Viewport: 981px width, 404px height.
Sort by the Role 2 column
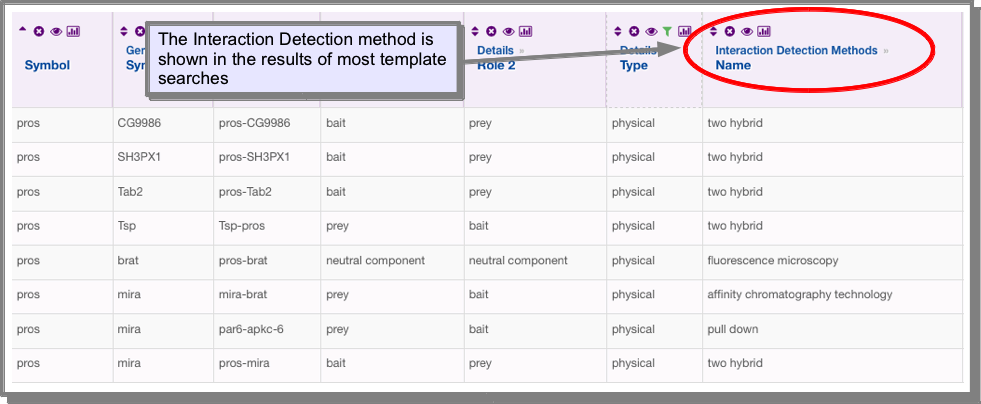click(475, 31)
